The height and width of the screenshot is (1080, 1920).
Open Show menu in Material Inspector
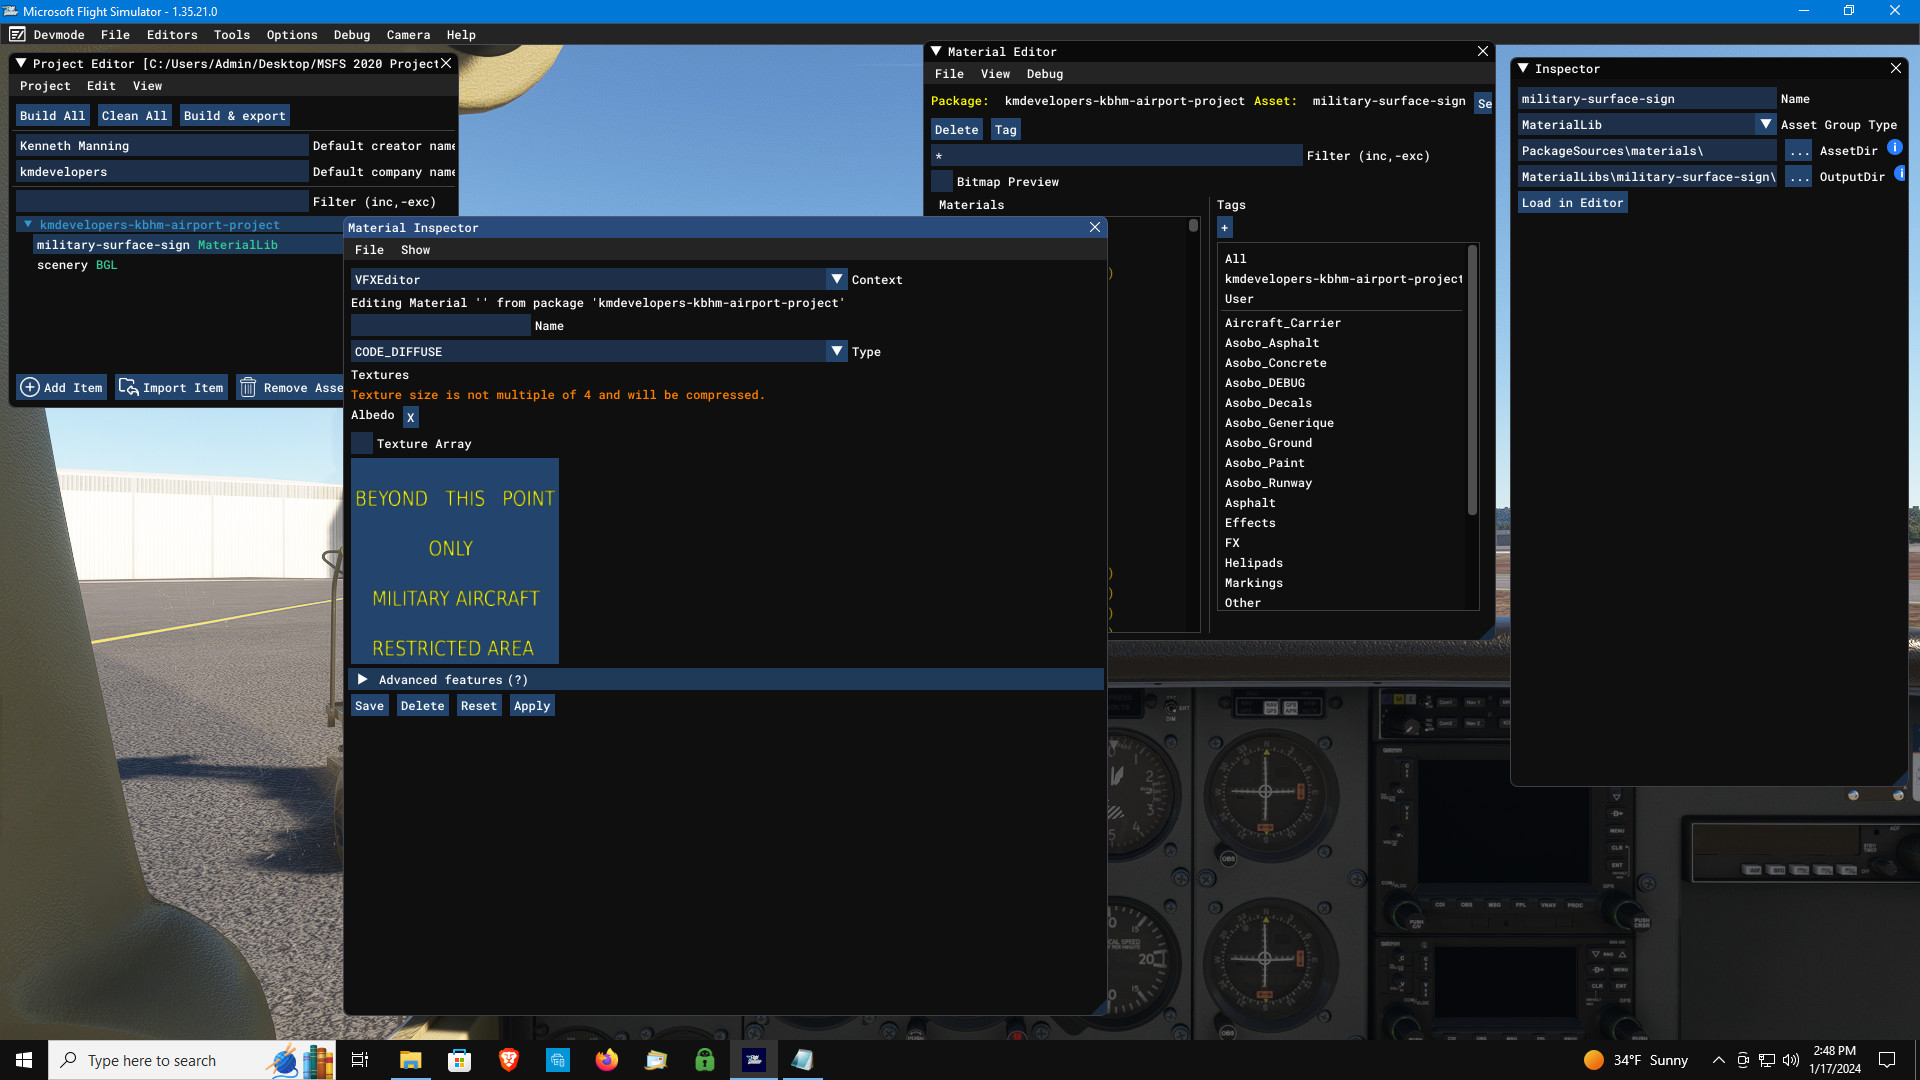(415, 250)
